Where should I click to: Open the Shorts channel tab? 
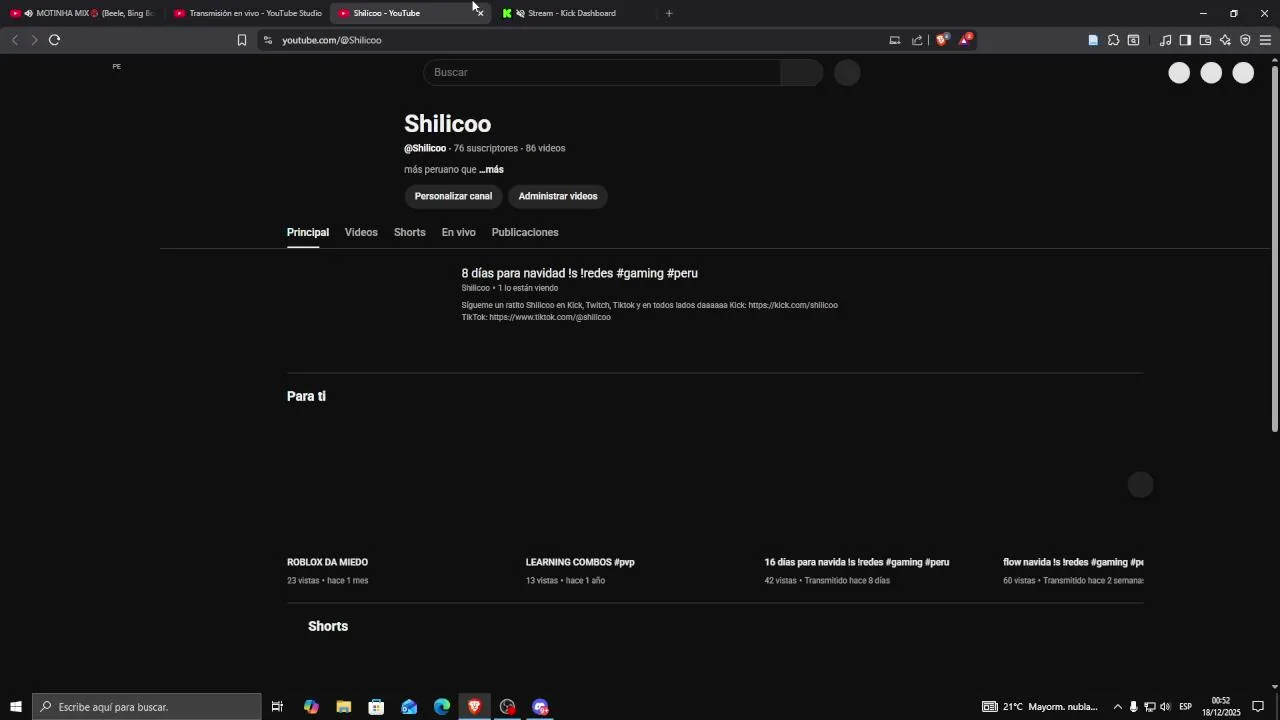409,232
